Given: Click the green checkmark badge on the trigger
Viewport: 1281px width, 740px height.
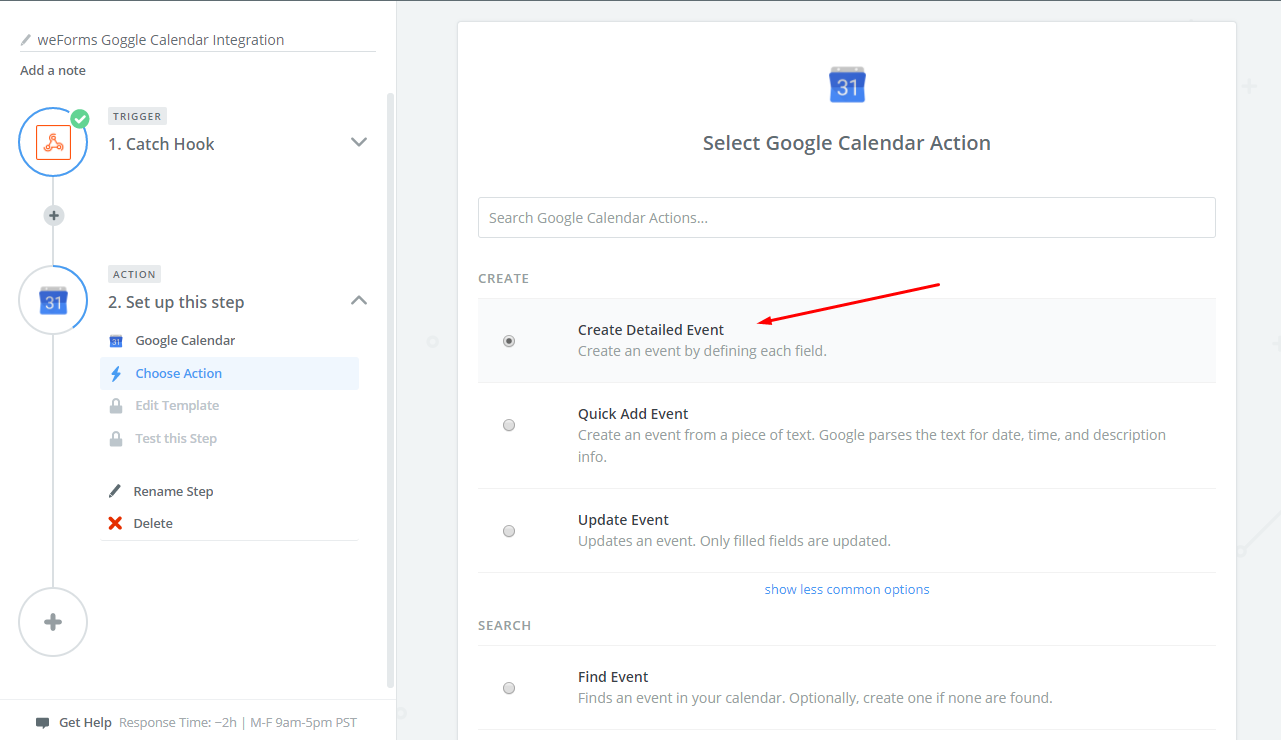Looking at the screenshot, I should click(80, 119).
